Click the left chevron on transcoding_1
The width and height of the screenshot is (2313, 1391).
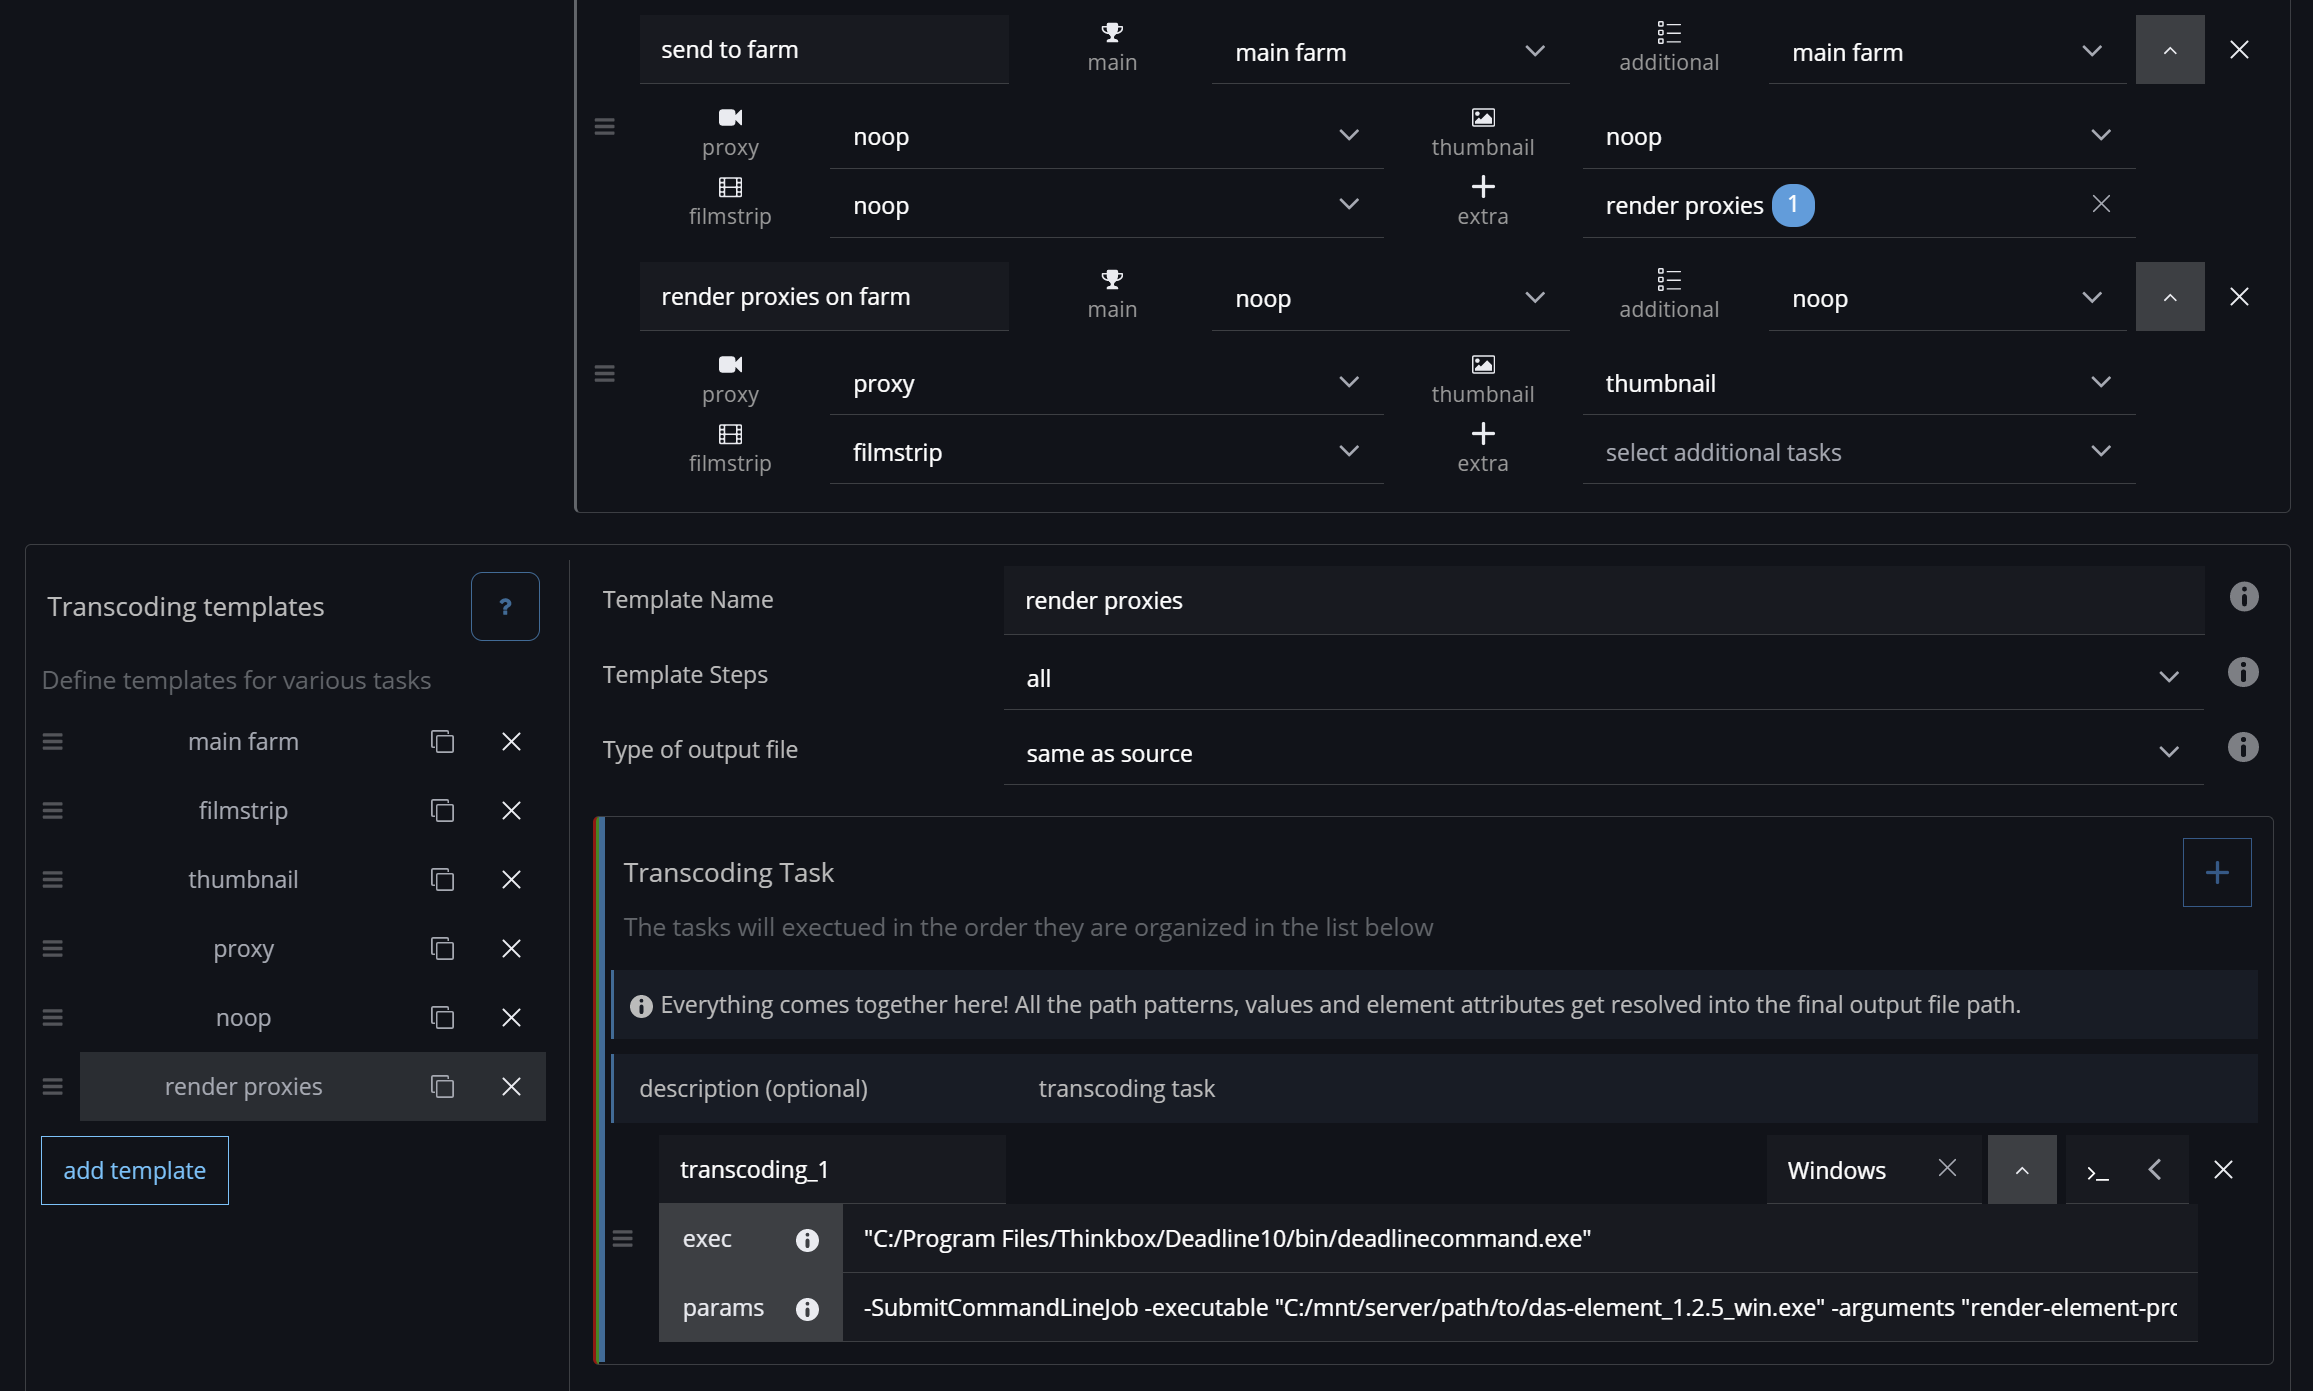click(2155, 1170)
